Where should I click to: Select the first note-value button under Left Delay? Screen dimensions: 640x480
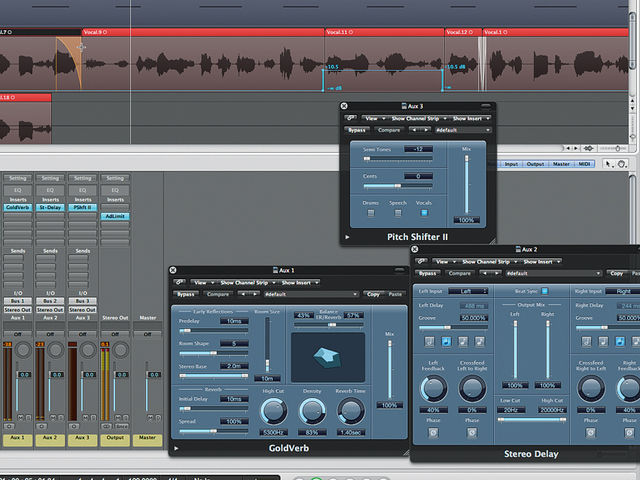(429, 342)
